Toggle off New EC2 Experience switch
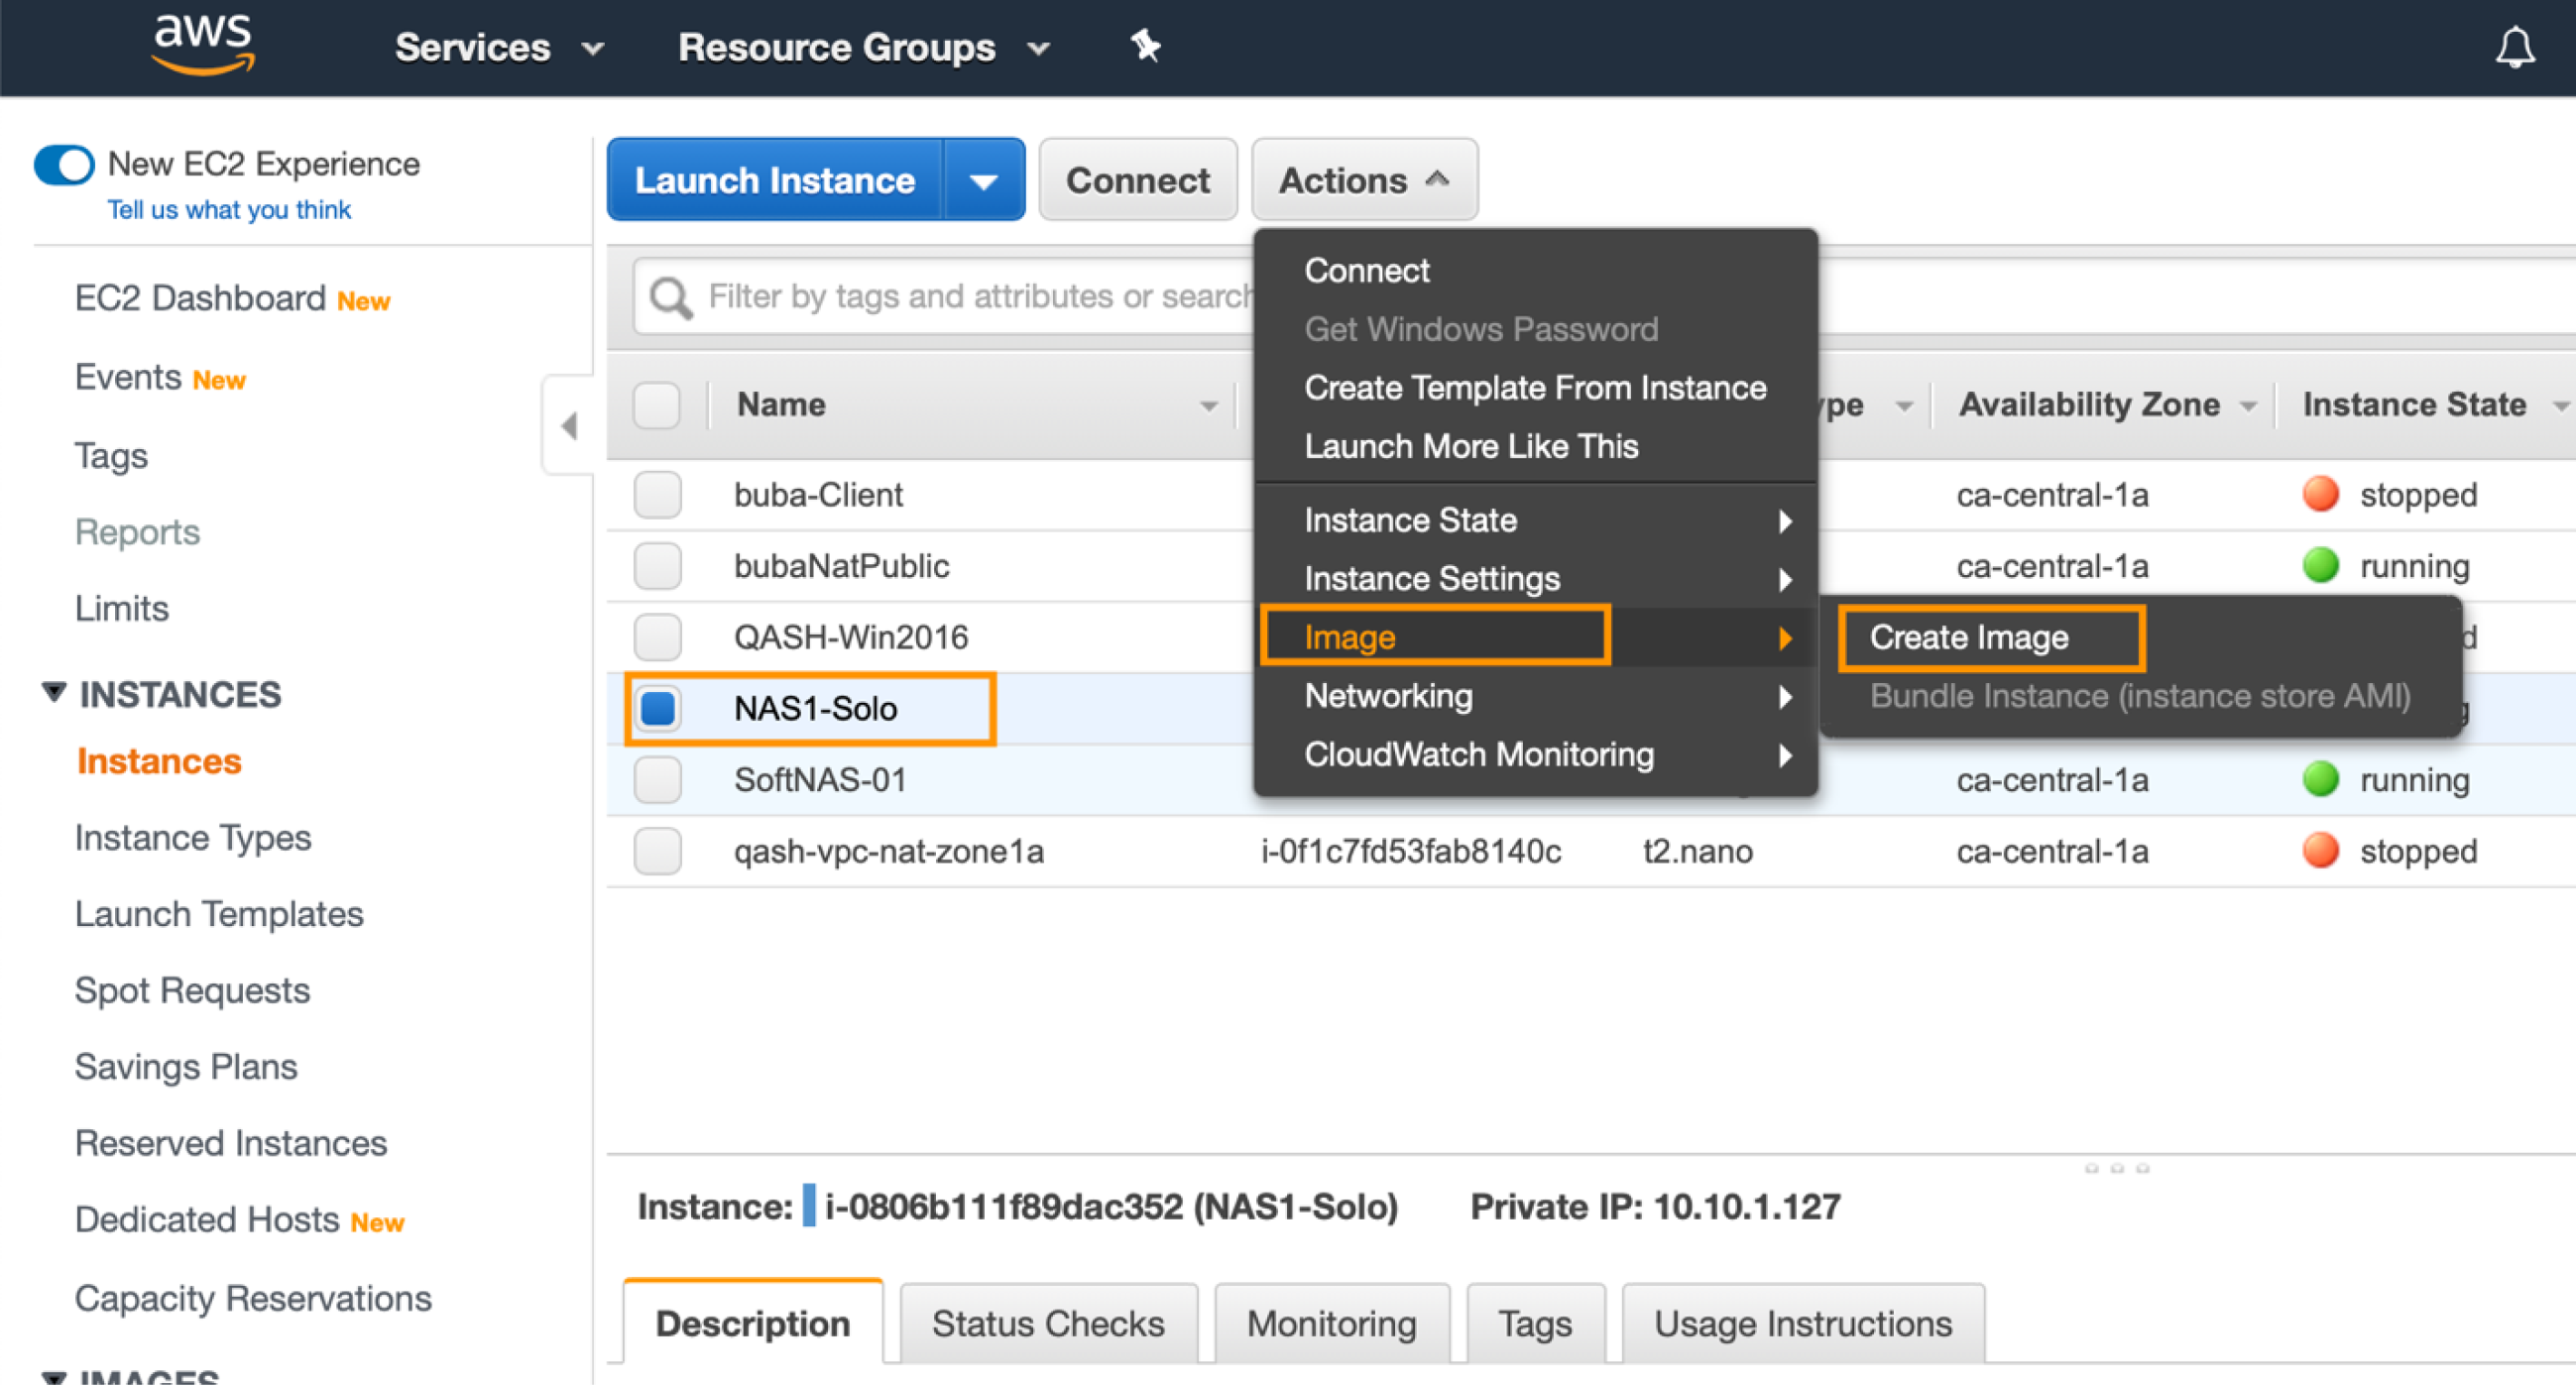 click(64, 165)
